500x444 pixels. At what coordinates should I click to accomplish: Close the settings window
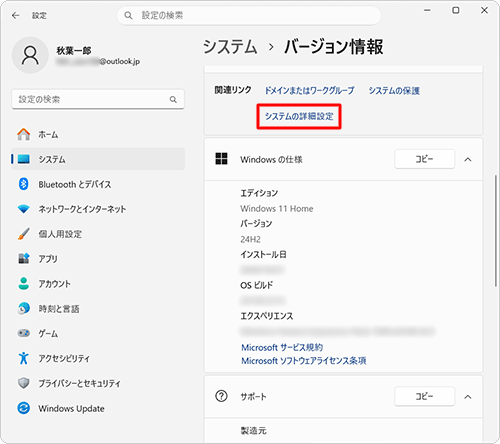coord(484,10)
